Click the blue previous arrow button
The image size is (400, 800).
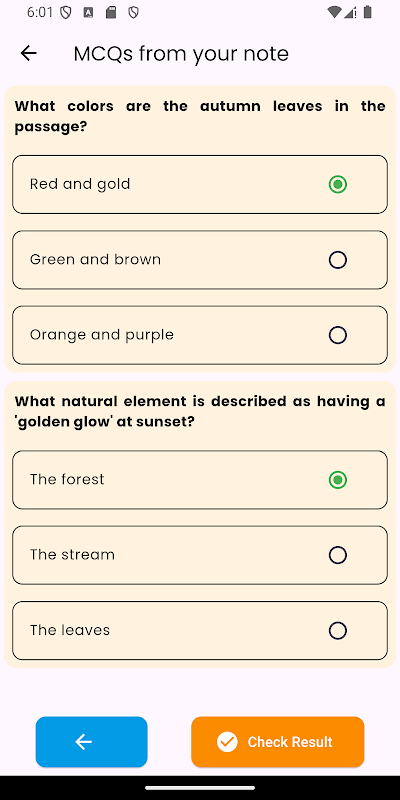coord(91,742)
